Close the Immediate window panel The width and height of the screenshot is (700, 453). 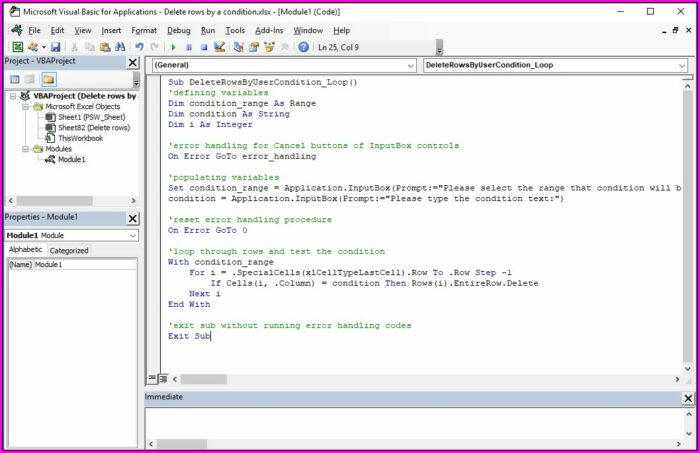pos(688,398)
